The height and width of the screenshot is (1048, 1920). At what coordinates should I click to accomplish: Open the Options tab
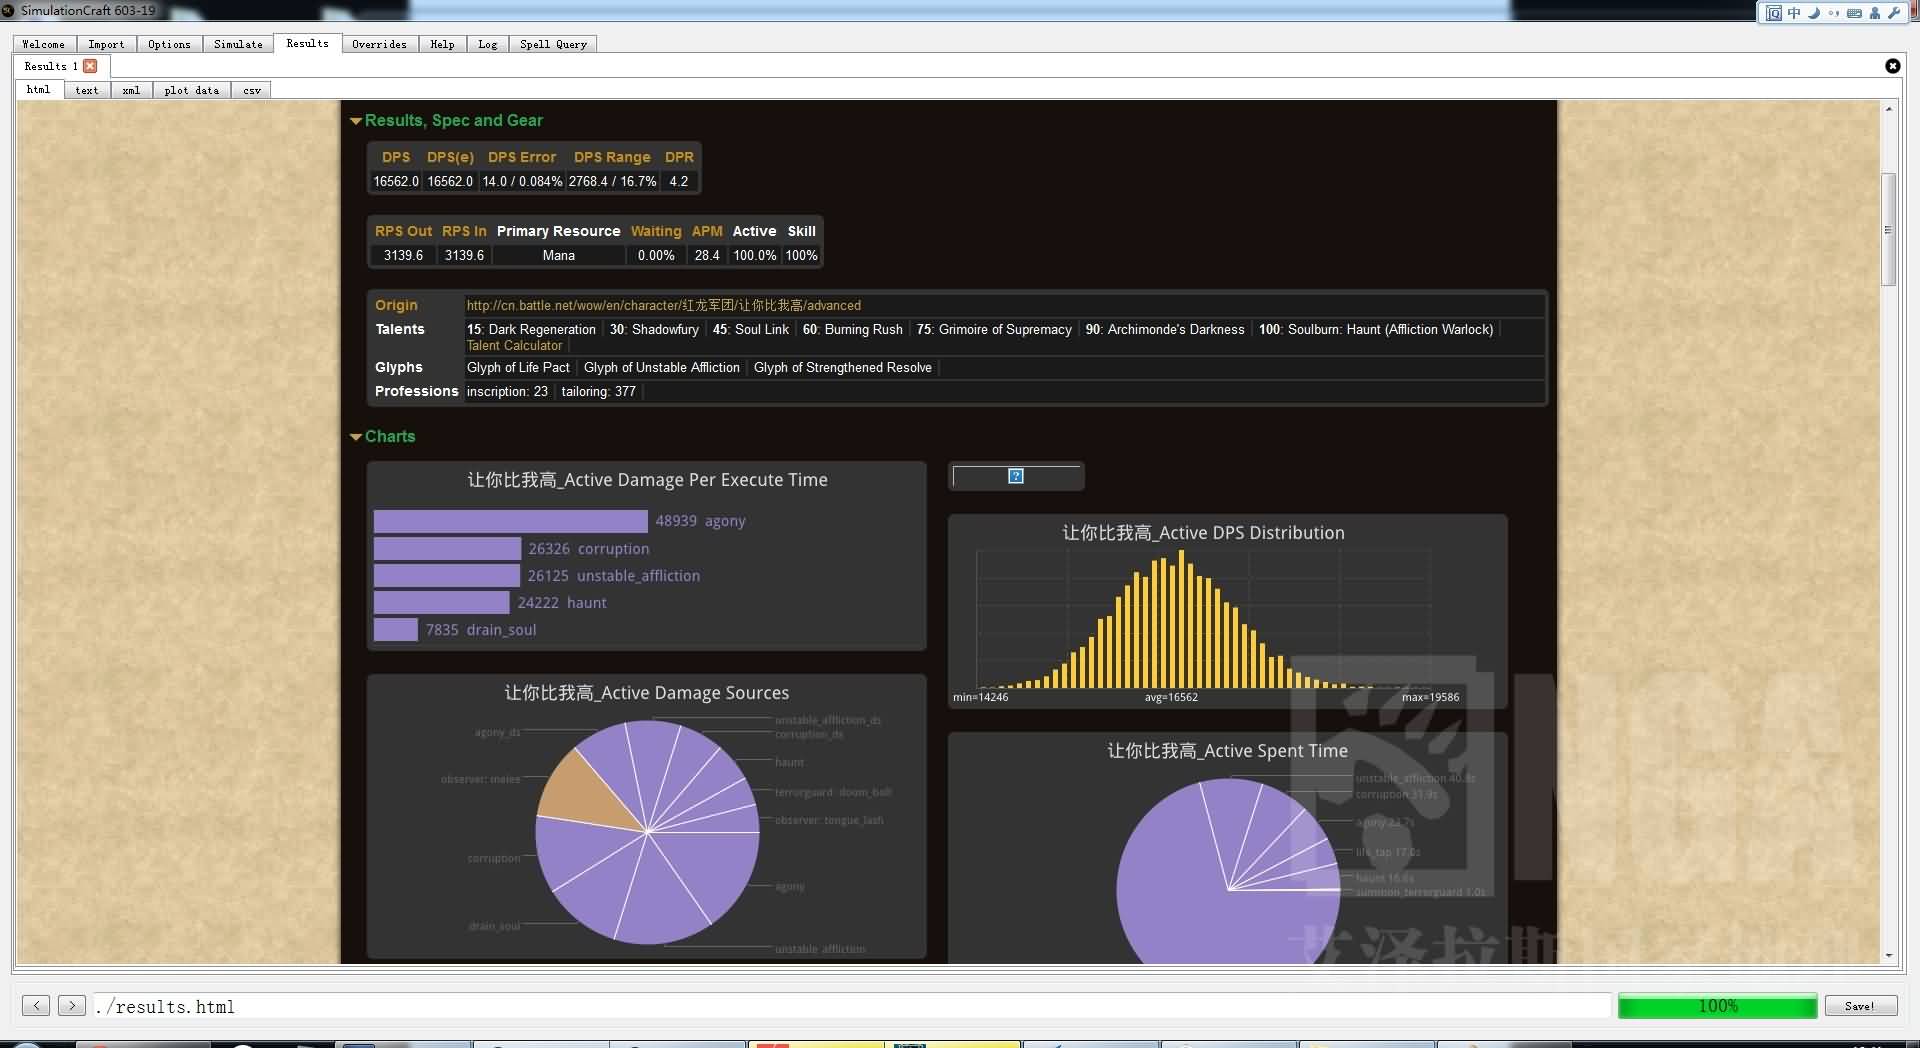pos(169,44)
